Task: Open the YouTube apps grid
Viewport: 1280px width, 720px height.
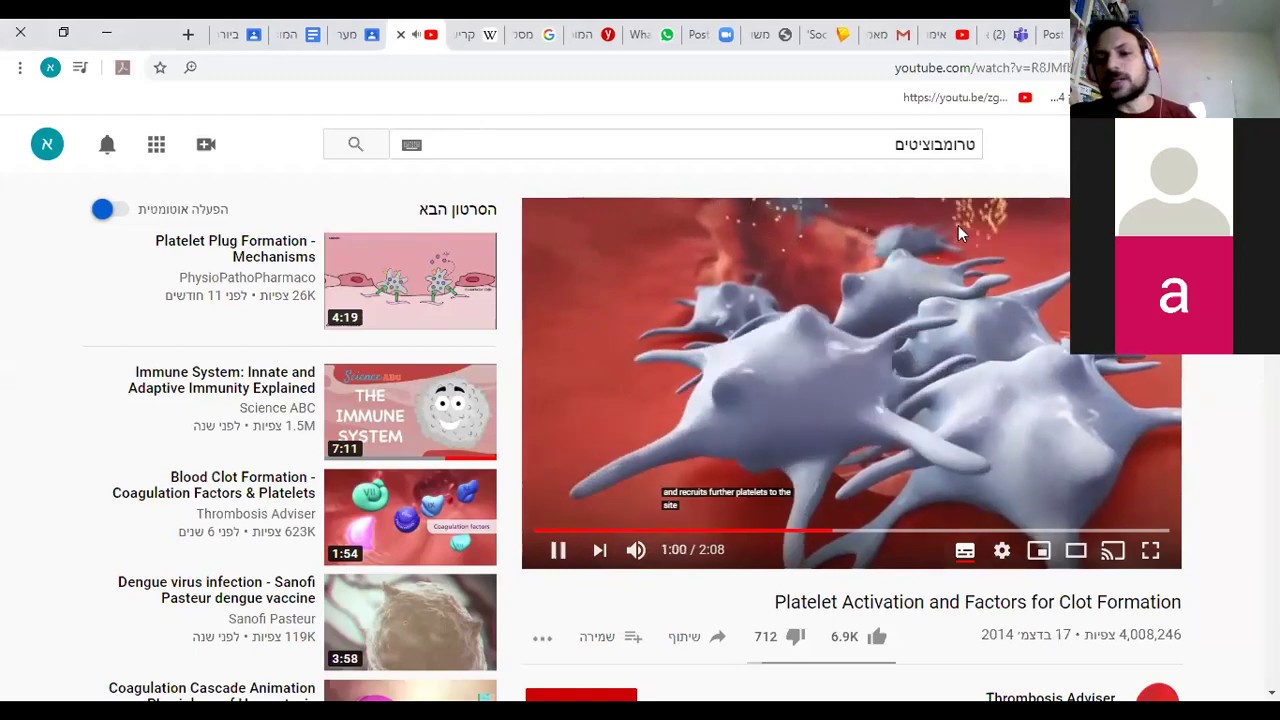Action: tap(156, 144)
